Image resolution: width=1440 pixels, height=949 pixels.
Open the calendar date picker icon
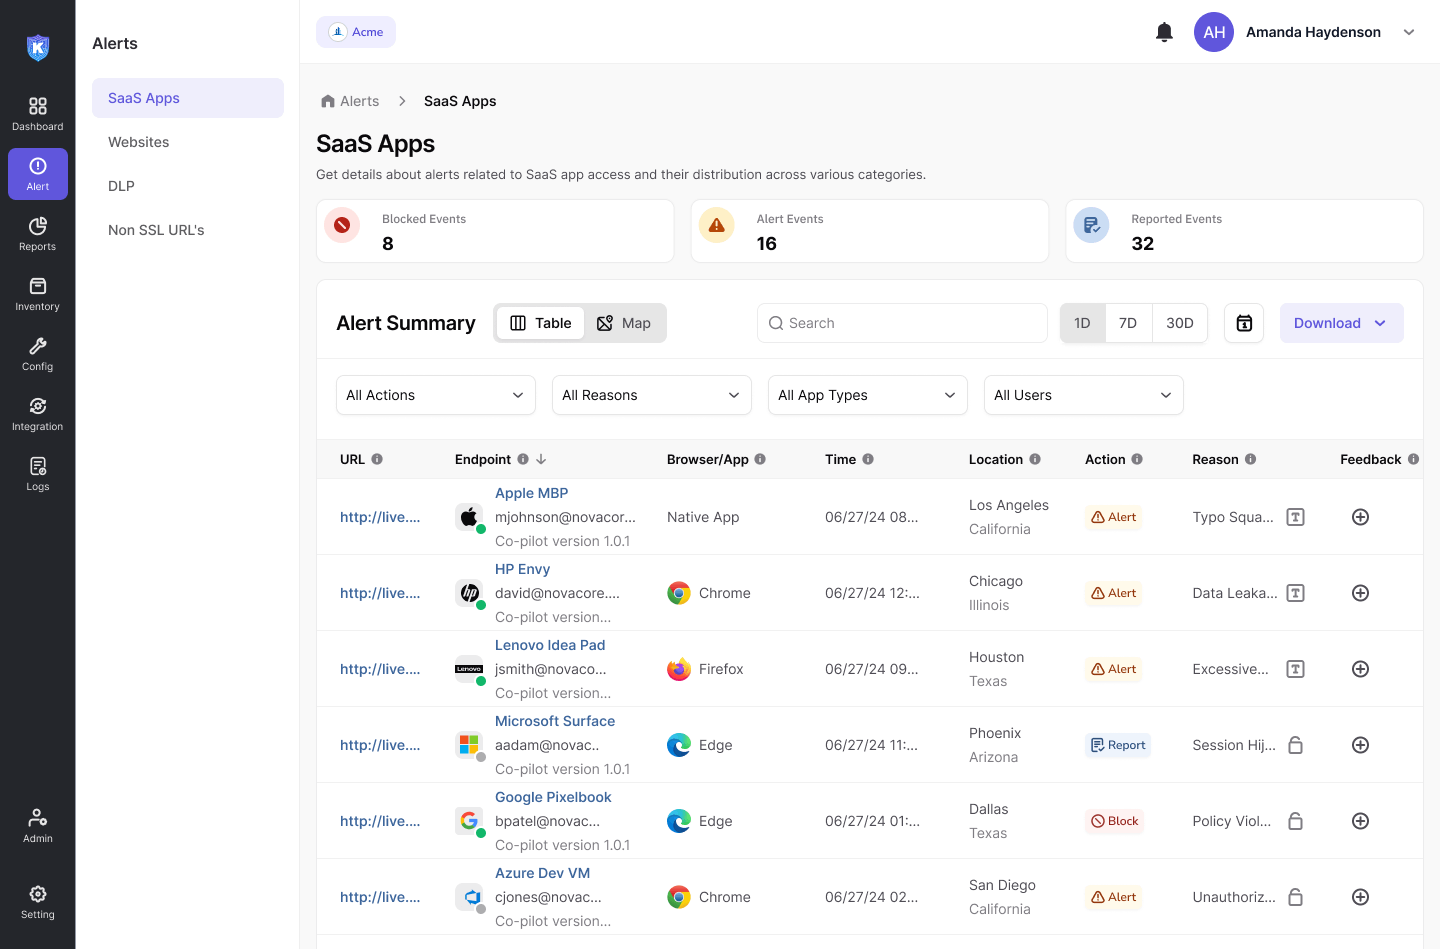1244,323
